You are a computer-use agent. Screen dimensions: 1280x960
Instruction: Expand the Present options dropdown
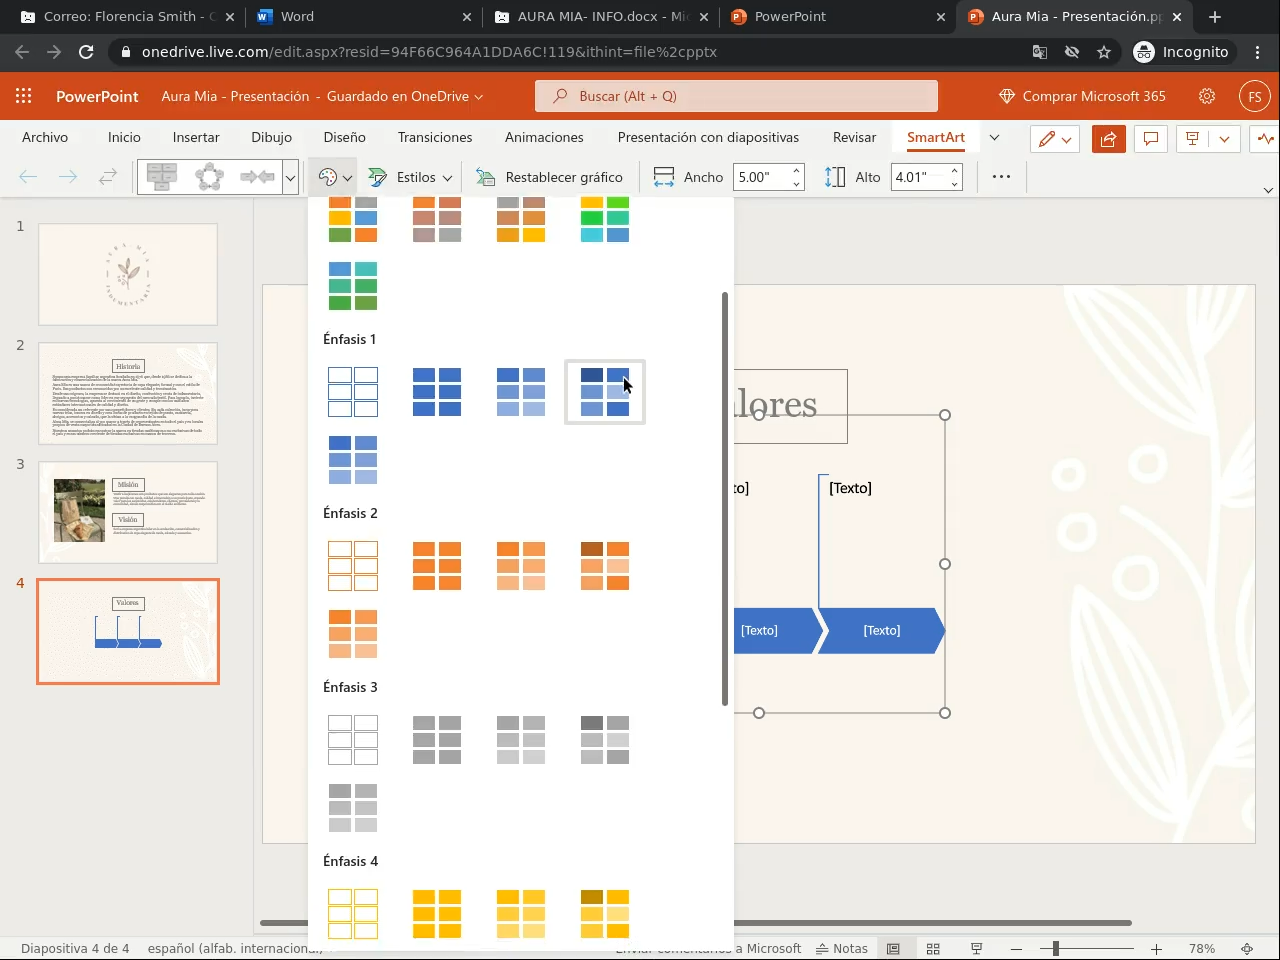point(1224,139)
